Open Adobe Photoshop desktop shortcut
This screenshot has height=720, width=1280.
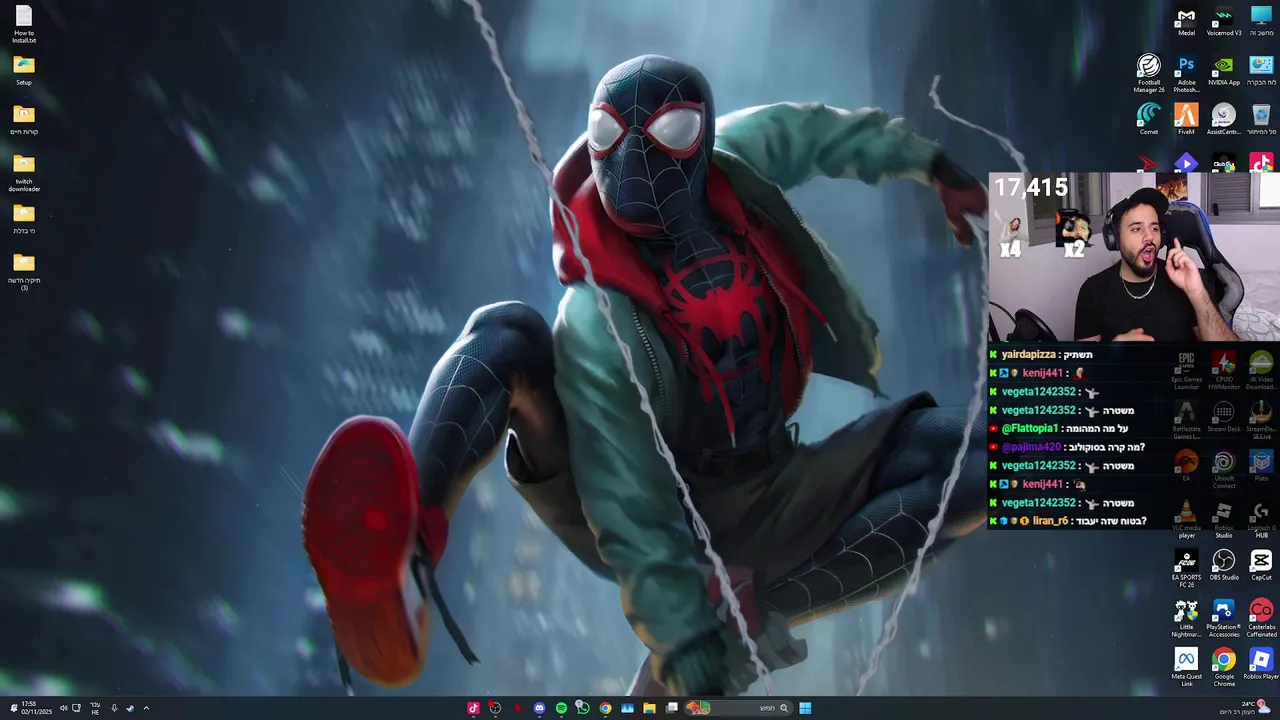(x=1186, y=74)
